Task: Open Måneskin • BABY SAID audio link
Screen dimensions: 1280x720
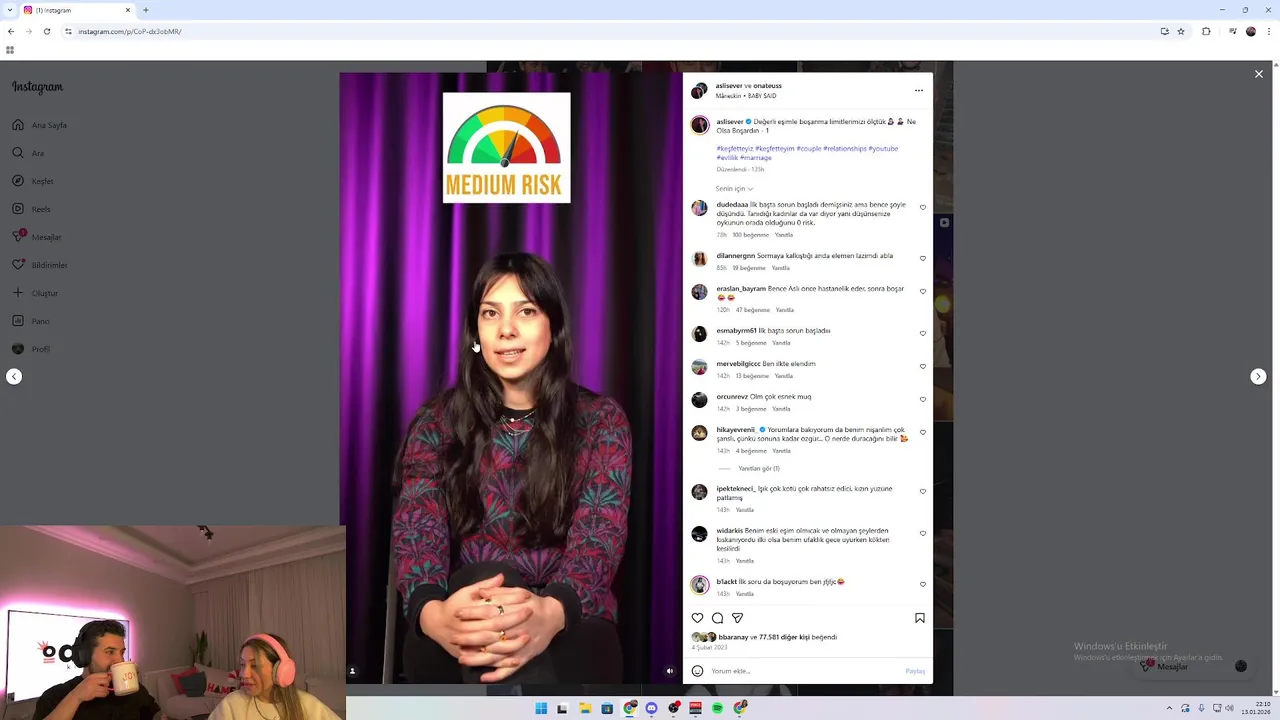Action: [746, 96]
